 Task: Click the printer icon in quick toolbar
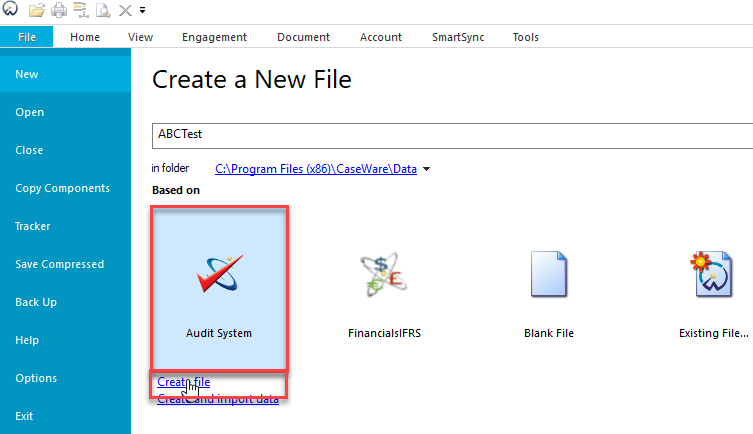click(59, 10)
